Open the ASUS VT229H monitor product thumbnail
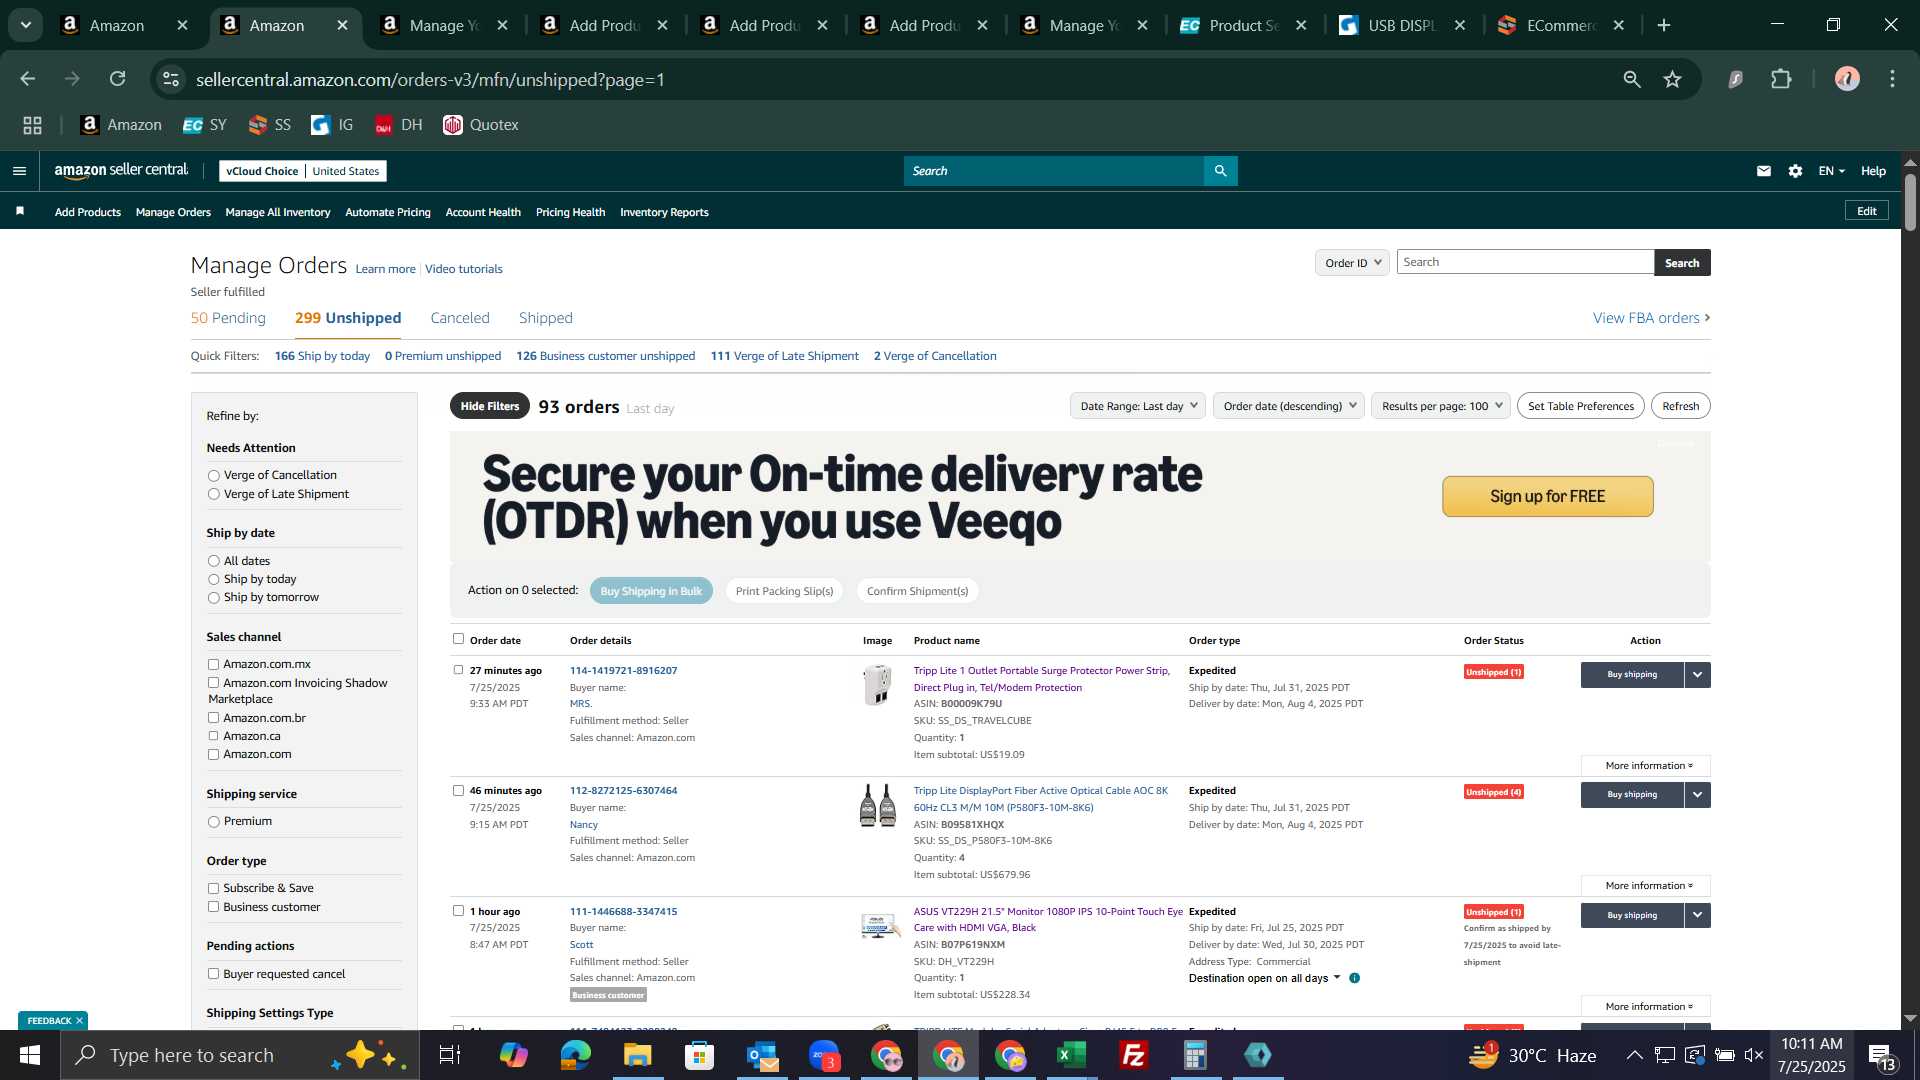 [x=878, y=926]
